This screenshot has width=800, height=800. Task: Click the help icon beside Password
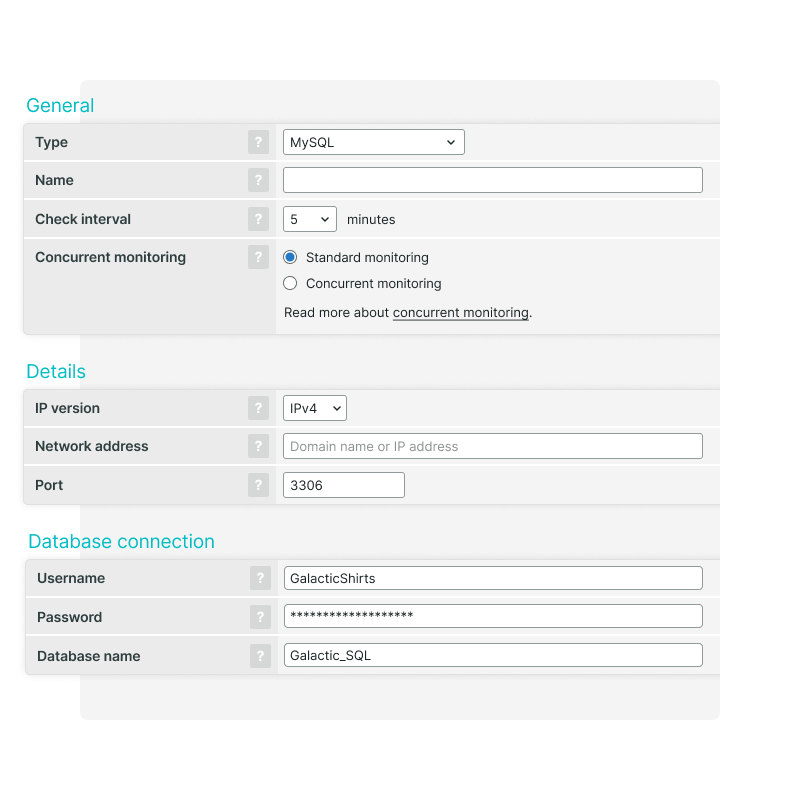[260, 617]
